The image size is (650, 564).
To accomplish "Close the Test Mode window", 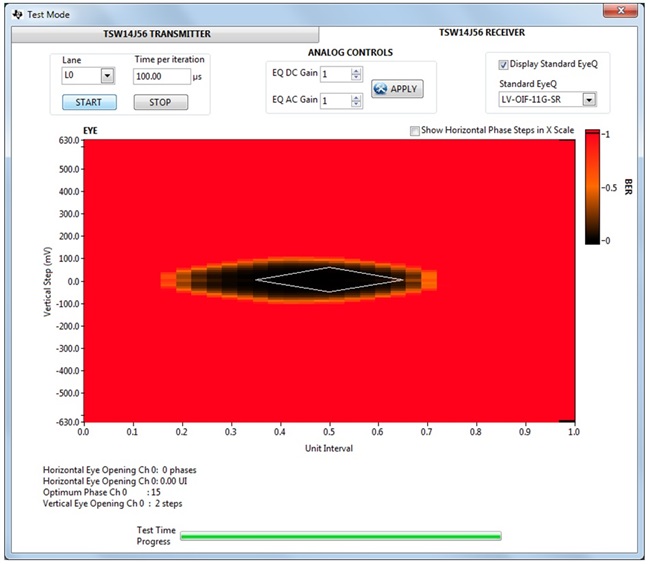I will pos(620,10).
